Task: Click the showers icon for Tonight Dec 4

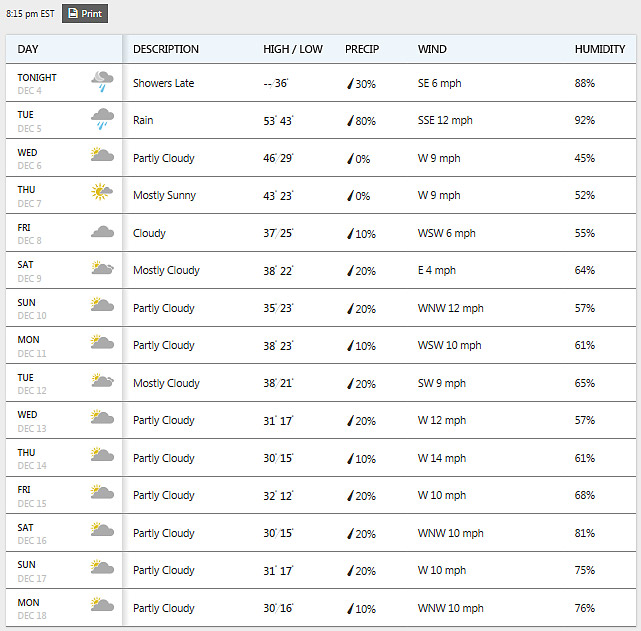Action: tap(102, 81)
